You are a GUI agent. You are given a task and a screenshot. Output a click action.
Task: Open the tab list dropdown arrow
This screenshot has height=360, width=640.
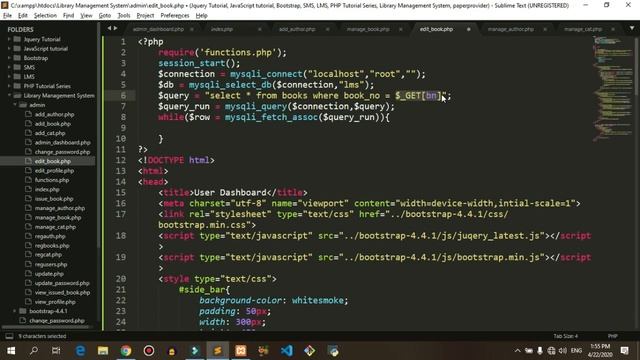632,28
